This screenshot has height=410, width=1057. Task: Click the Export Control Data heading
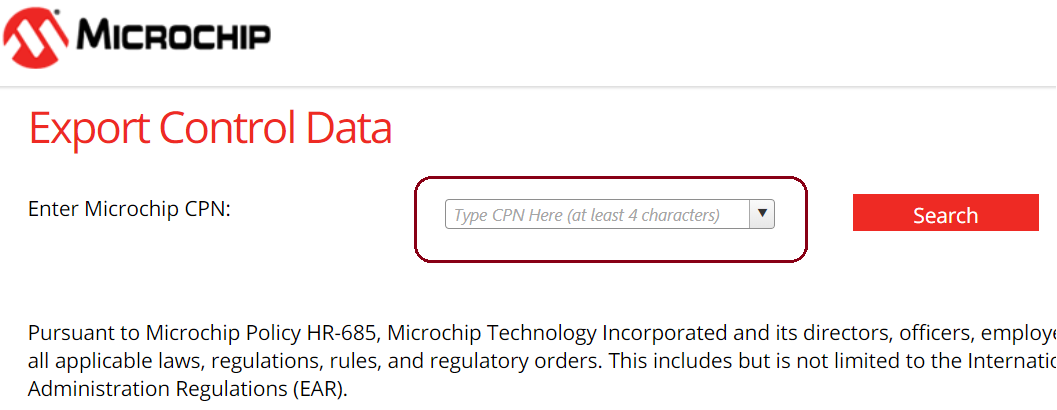click(210, 128)
